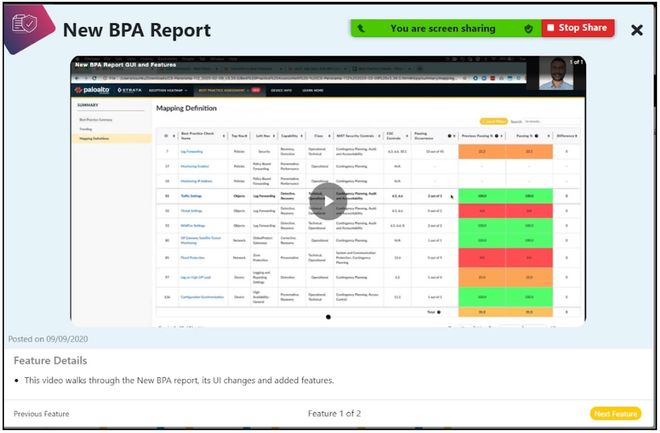The image size is (660, 433).
Task: Go to the Next Feature
Action: pyautogui.click(x=615, y=414)
